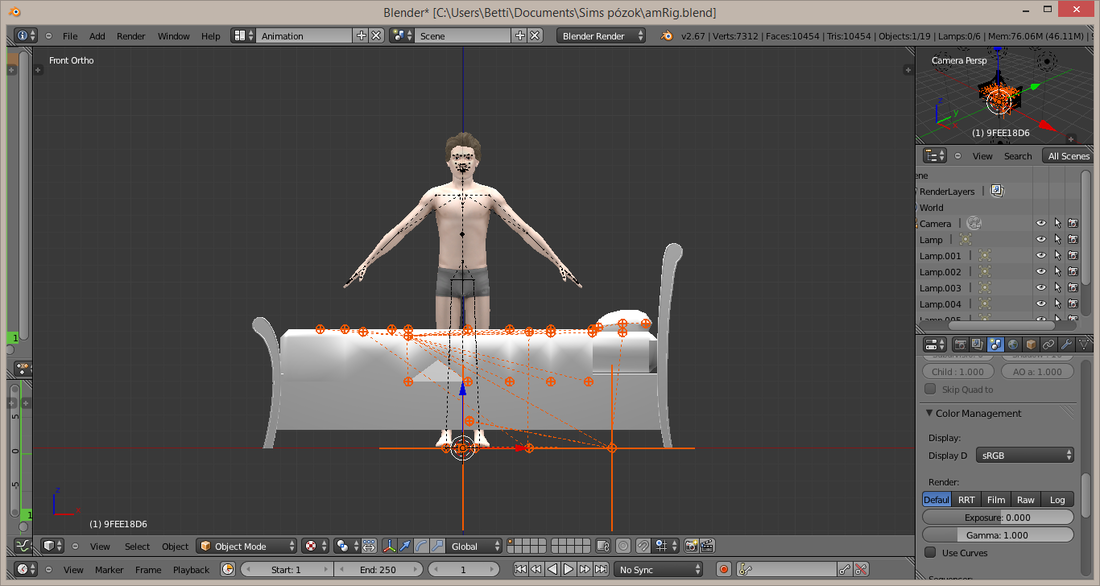This screenshot has width=1100, height=586.
Task: Hide Lamp.003 using its eye icon
Action: (1041, 288)
